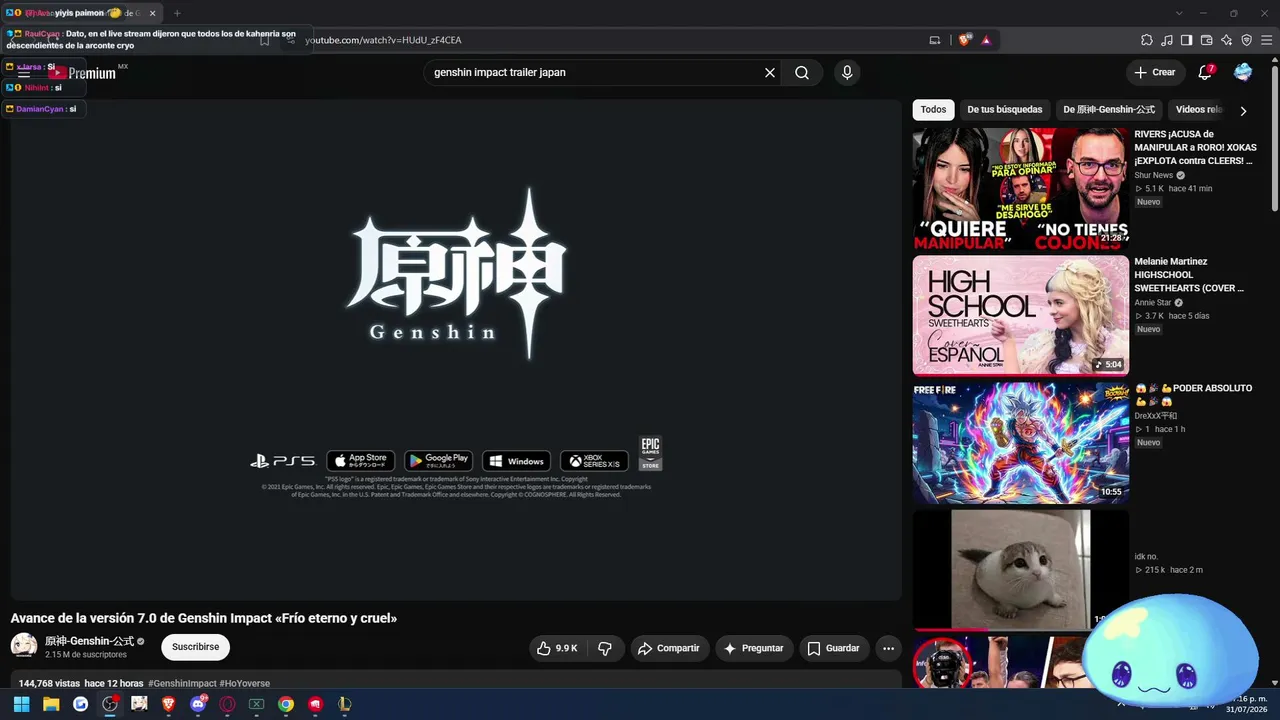The image size is (1280, 720).
Task: Open the browser hamburger menu
Action: click(x=1266, y=40)
